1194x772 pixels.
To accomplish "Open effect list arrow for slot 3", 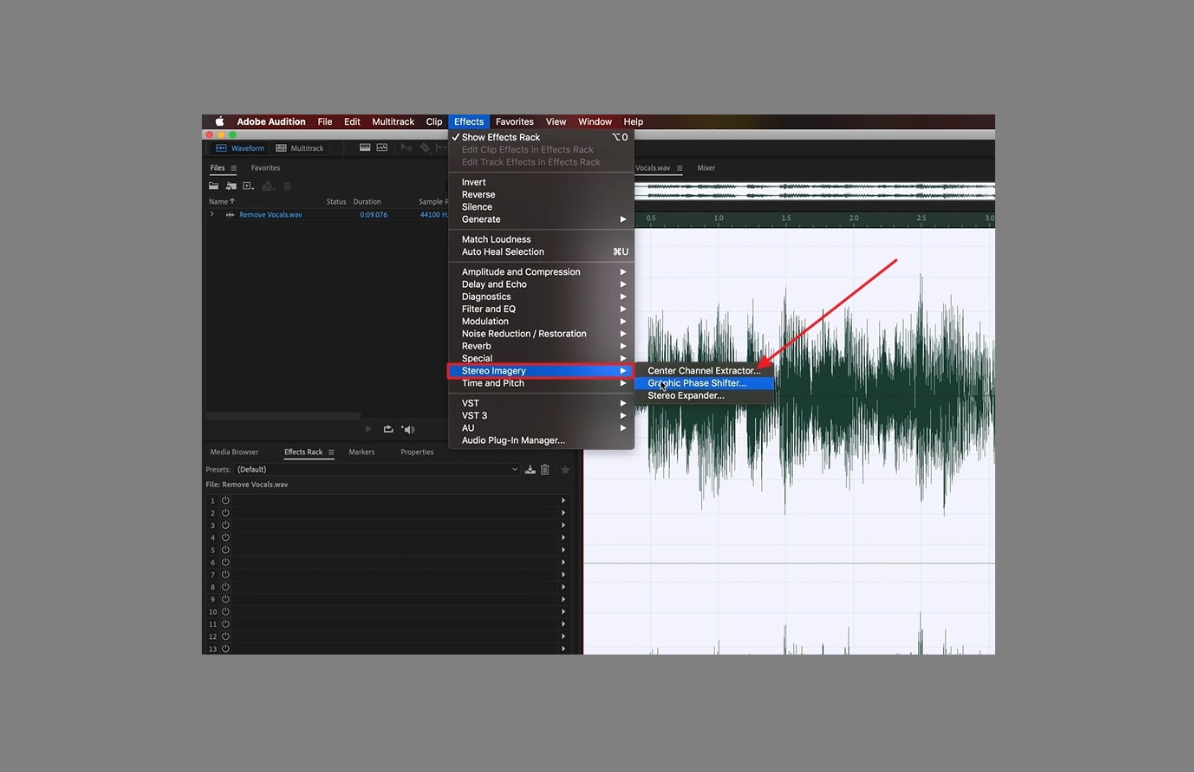I will tap(563, 525).
